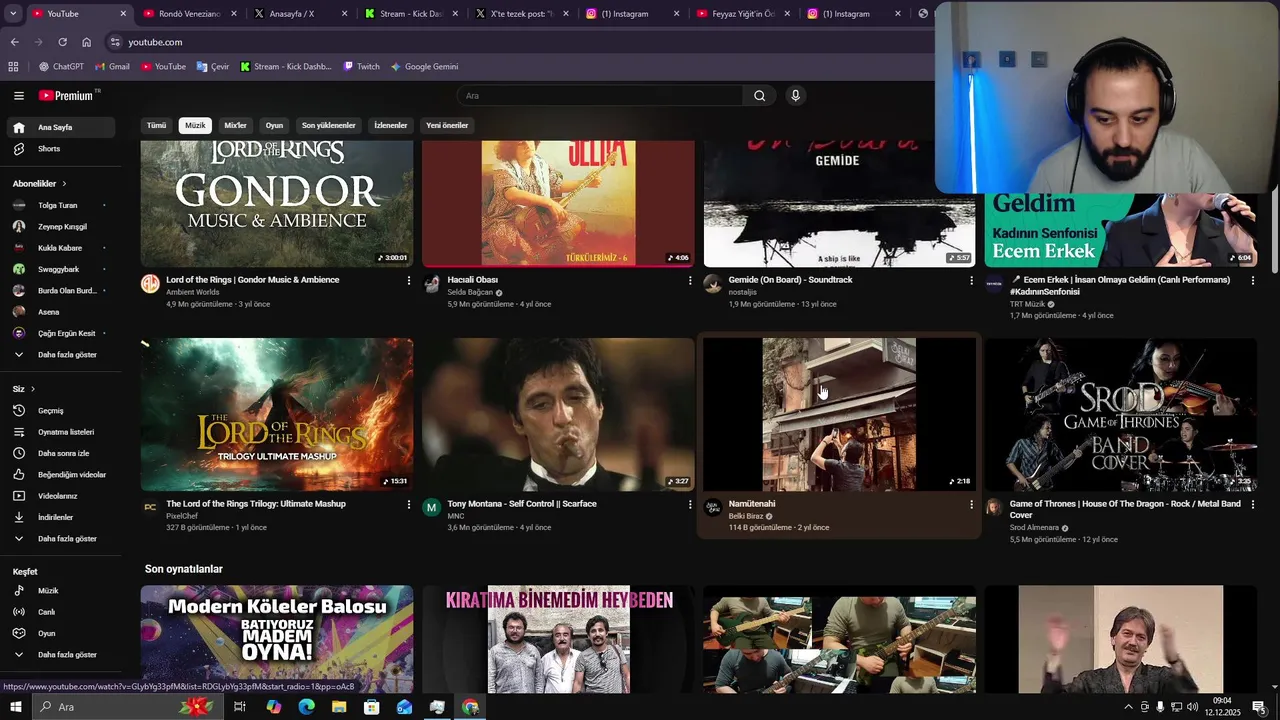Open Müzik under Keşfet

[x=60, y=591]
